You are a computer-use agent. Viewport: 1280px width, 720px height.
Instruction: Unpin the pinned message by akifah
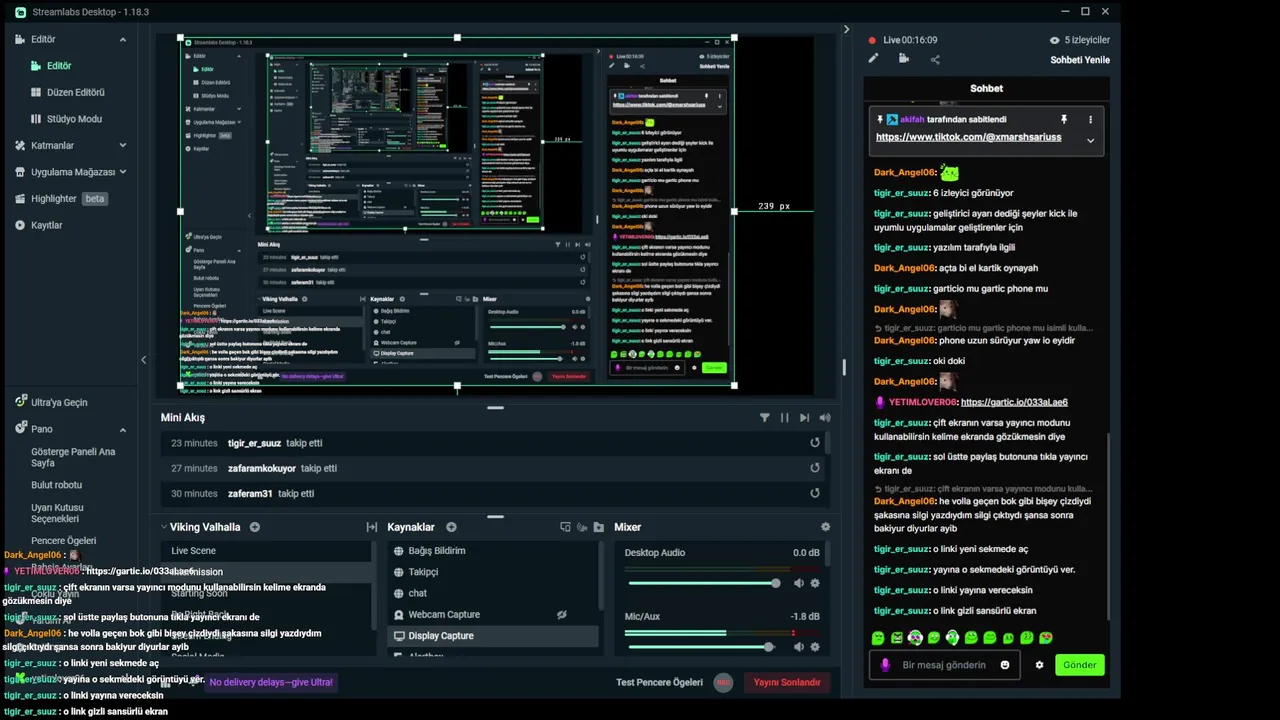[1064, 119]
